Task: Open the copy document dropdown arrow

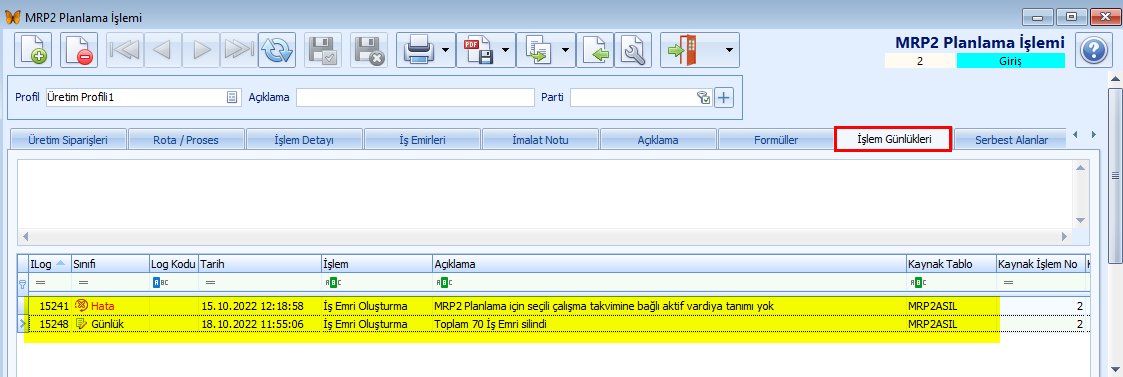Action: 565,50
